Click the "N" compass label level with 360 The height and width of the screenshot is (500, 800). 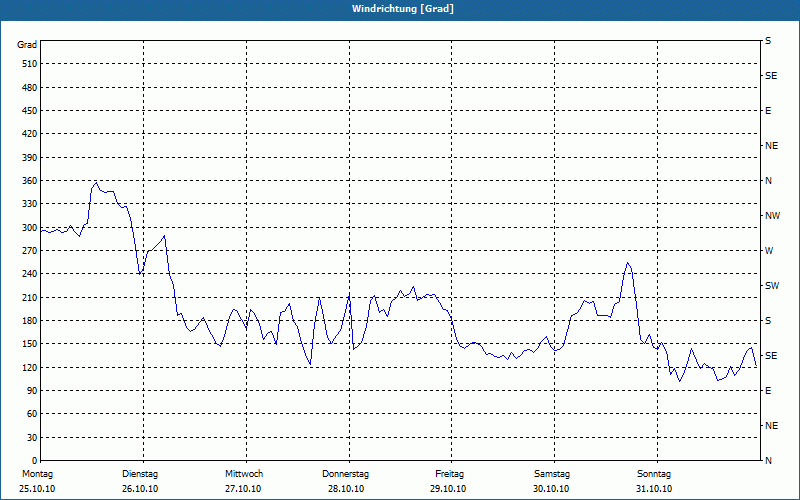point(768,181)
